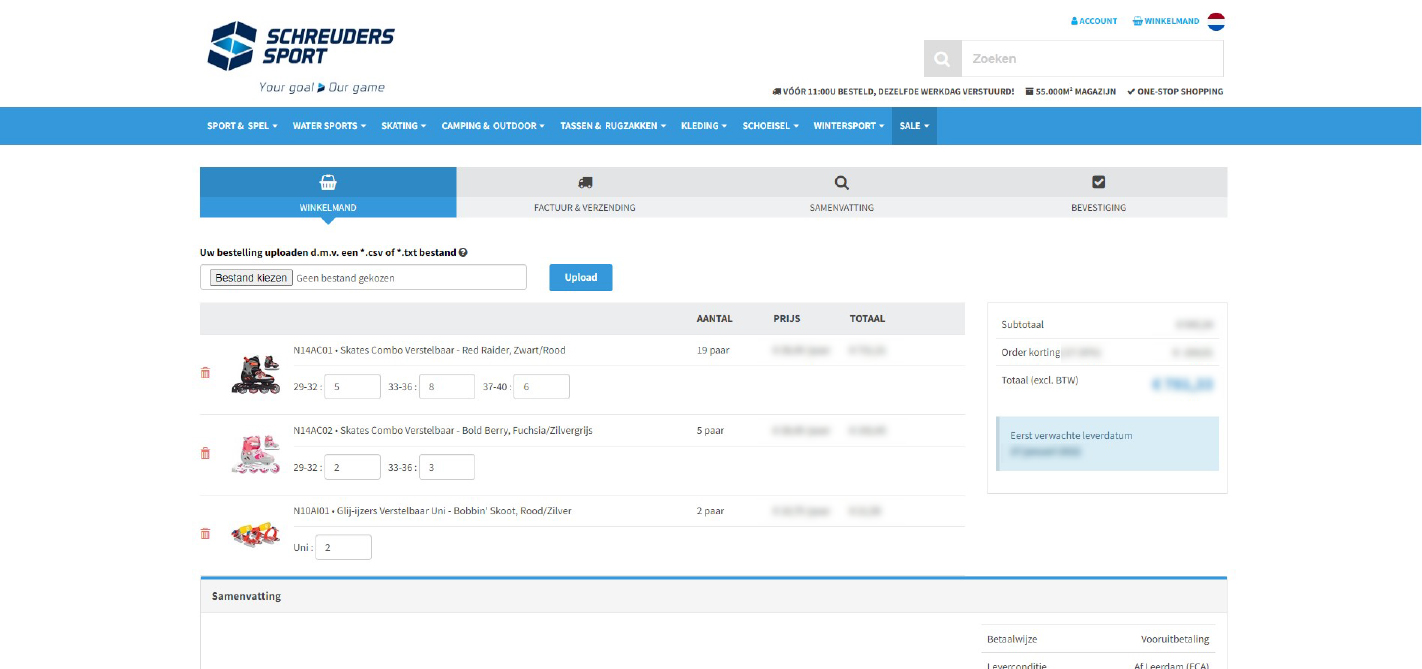Viewport: 1422px width, 669px height.
Task: Click the Upload button
Action: 581,278
